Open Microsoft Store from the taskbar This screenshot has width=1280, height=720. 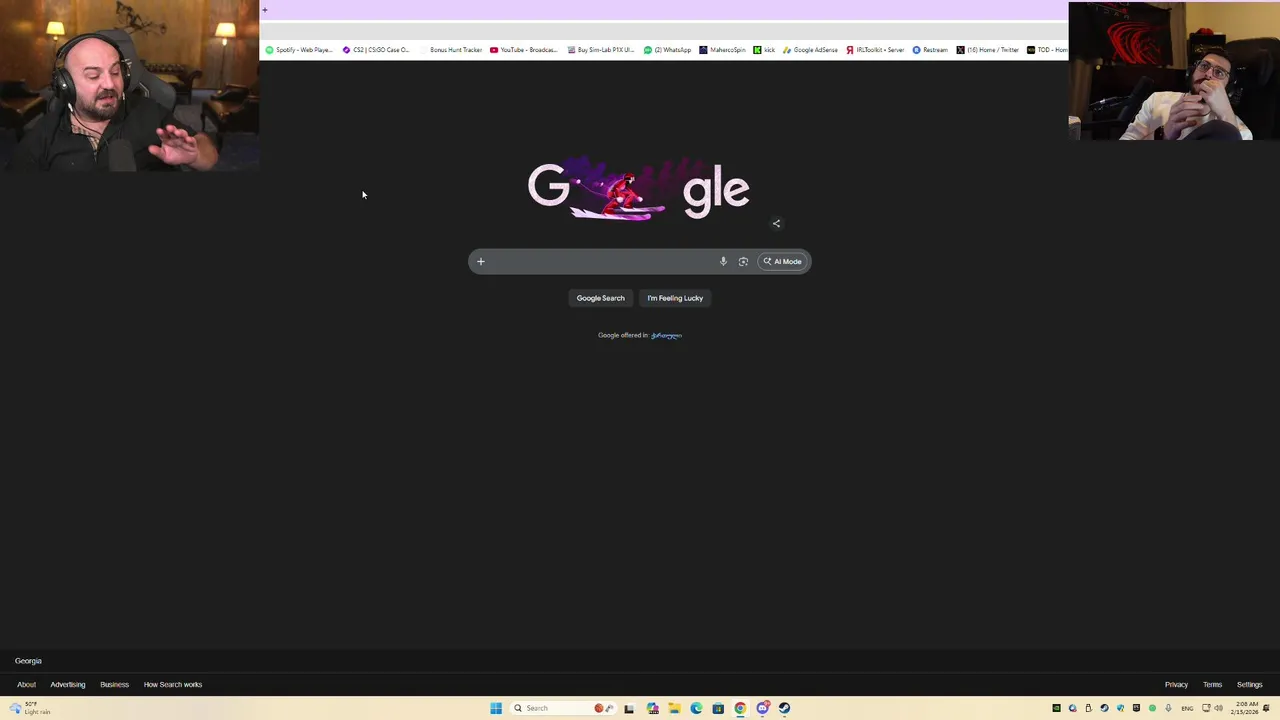pyautogui.click(x=718, y=708)
